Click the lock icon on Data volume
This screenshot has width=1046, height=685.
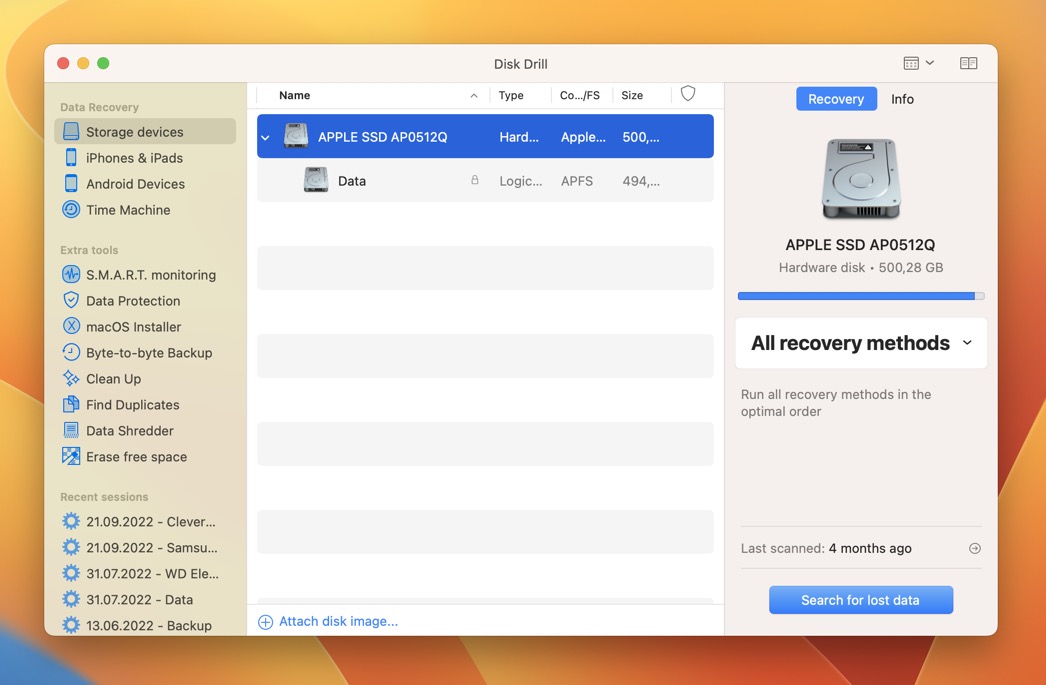point(475,180)
